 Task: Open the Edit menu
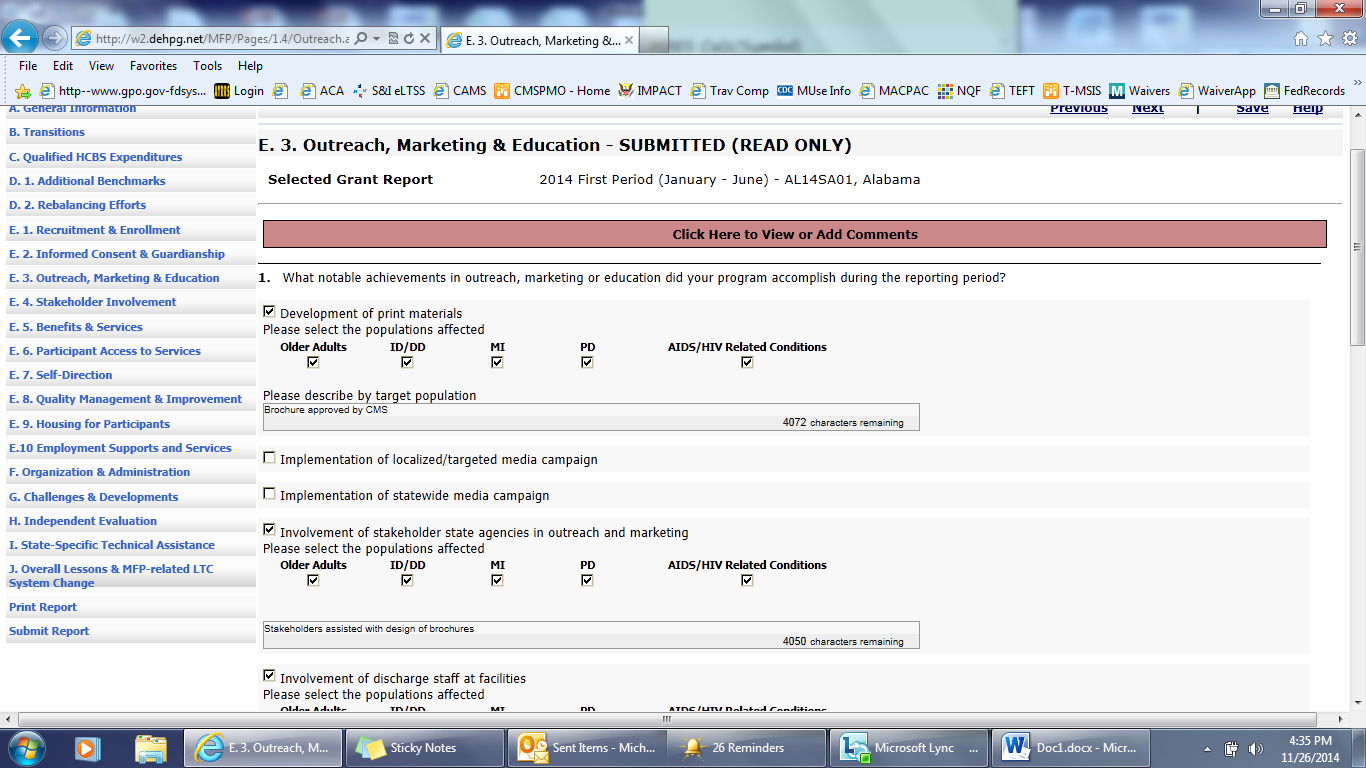click(63, 66)
